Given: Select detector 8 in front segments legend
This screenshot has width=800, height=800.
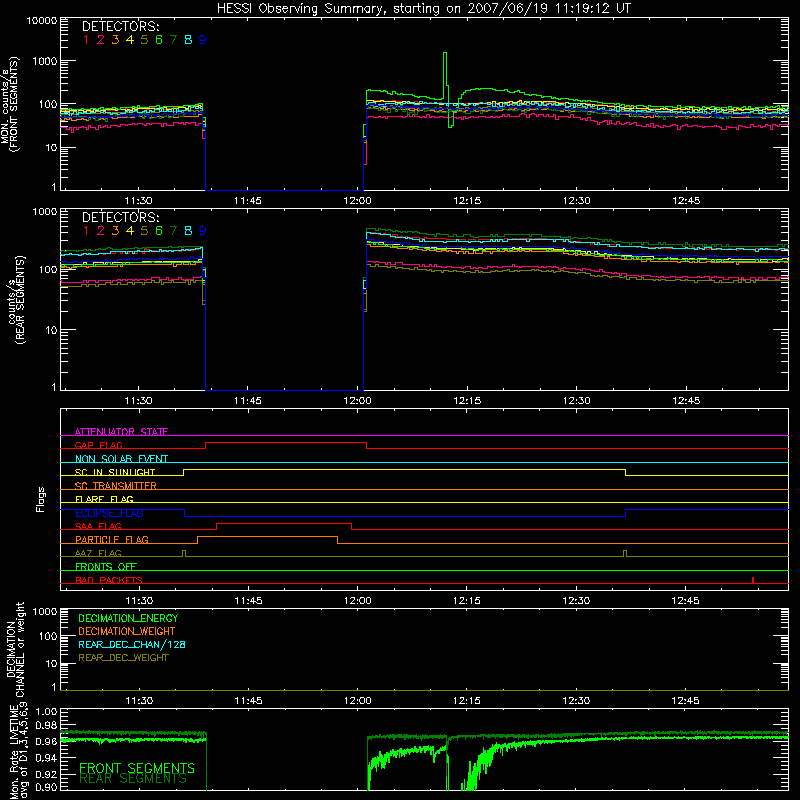Looking at the screenshot, I should 188,40.
